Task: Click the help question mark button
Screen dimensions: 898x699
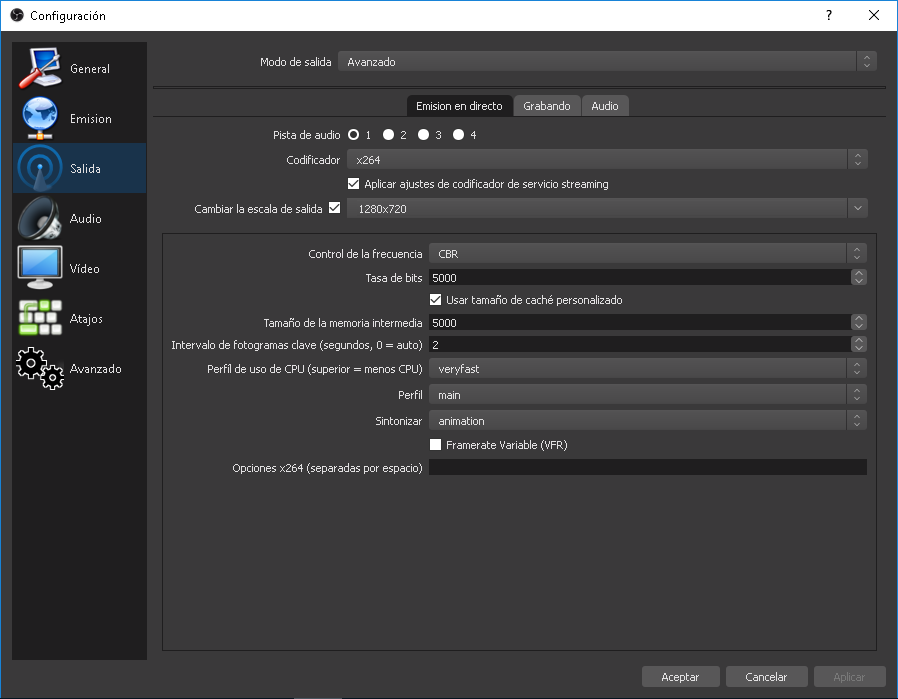Action: (x=829, y=15)
